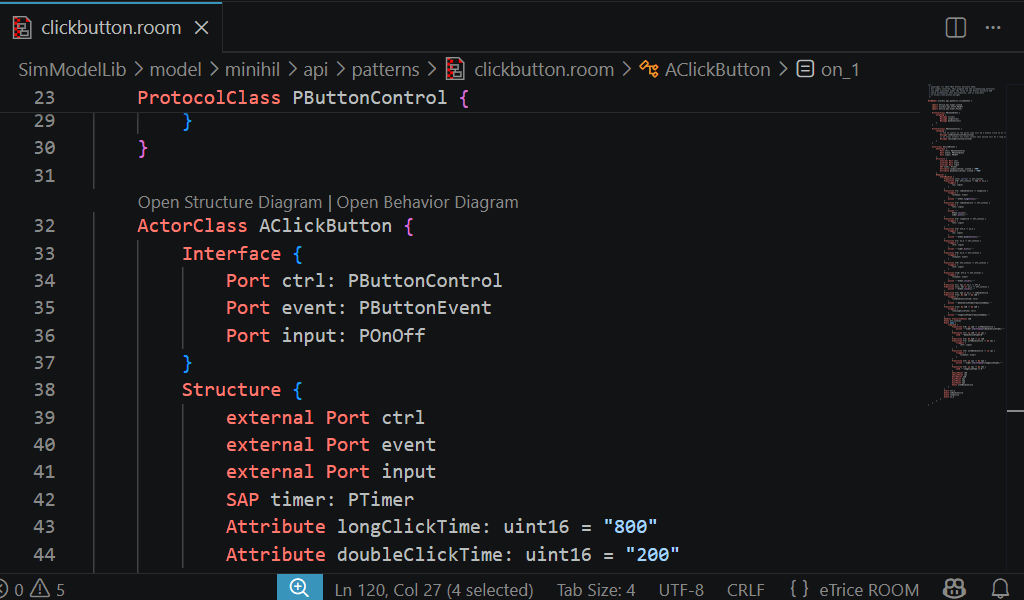Click external Port ctrl on line 39
Image resolution: width=1024 pixels, height=600 pixels.
[325, 417]
